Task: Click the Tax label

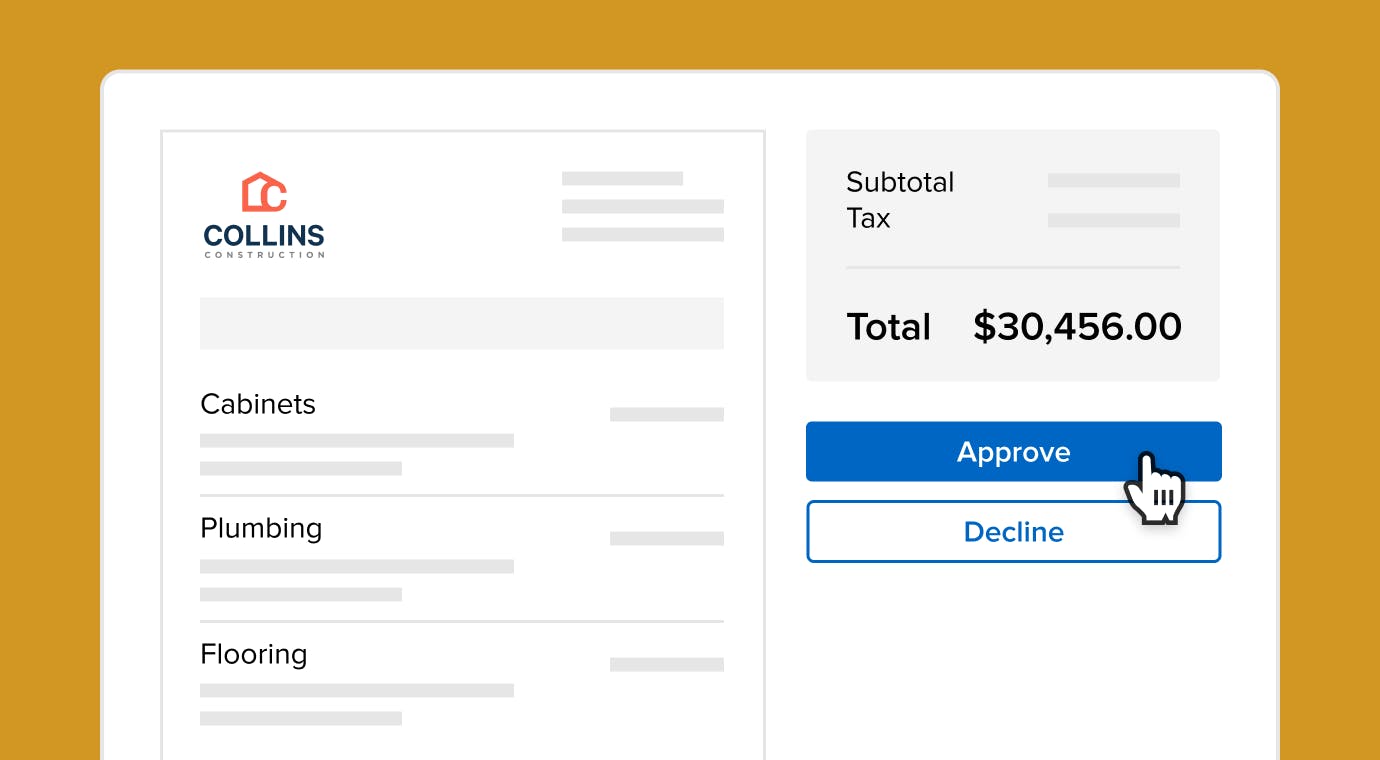Action: pos(868,218)
